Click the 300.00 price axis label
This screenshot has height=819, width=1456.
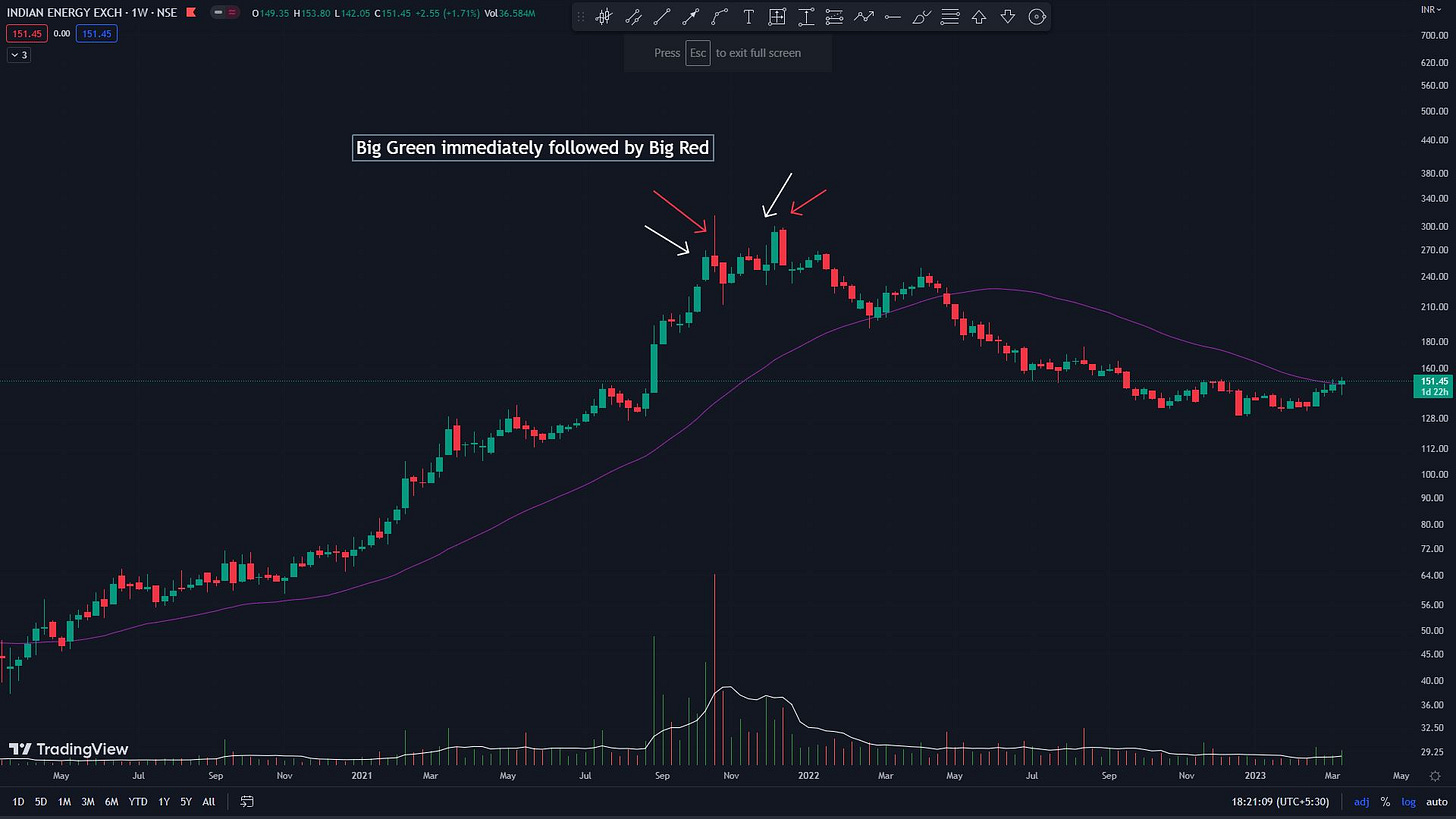click(x=1433, y=227)
